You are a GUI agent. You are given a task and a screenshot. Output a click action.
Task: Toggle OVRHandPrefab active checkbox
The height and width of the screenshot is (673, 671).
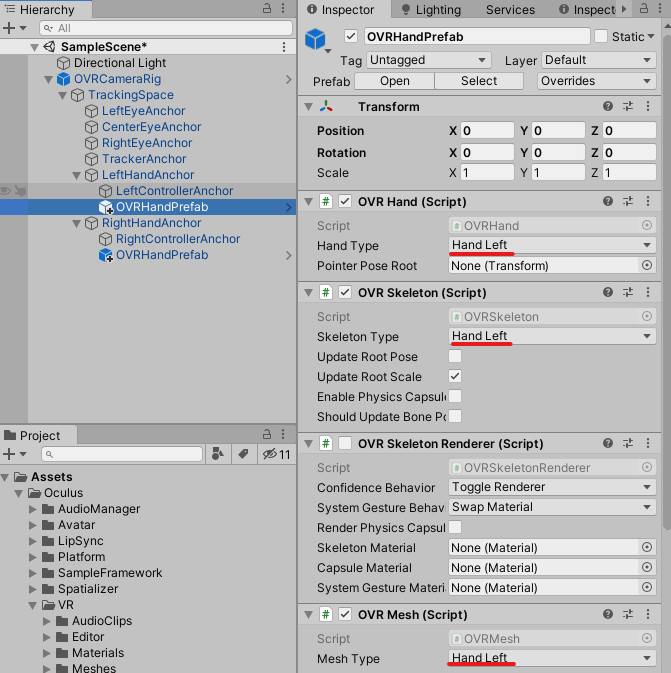351,36
